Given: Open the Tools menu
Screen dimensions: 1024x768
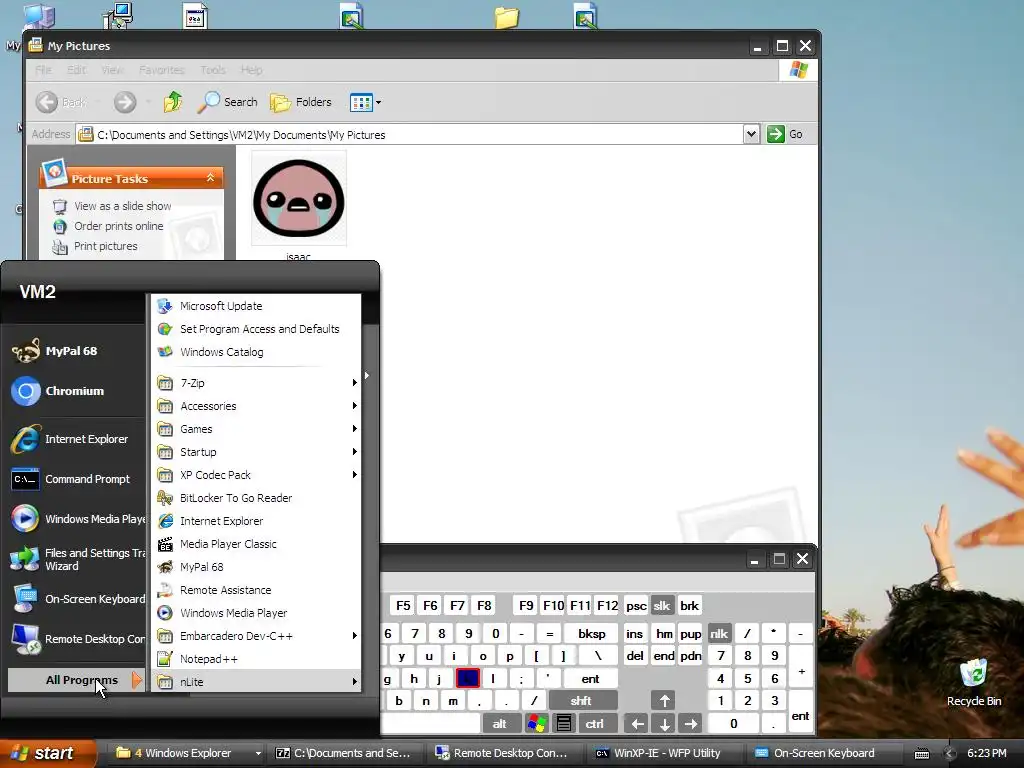Looking at the screenshot, I should point(213,69).
